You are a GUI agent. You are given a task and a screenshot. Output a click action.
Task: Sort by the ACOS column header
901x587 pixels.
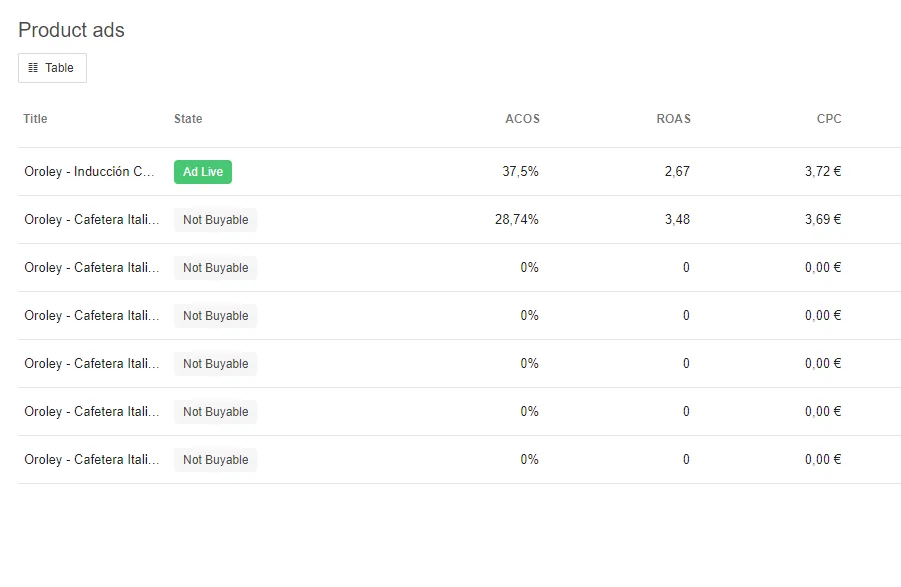click(522, 119)
